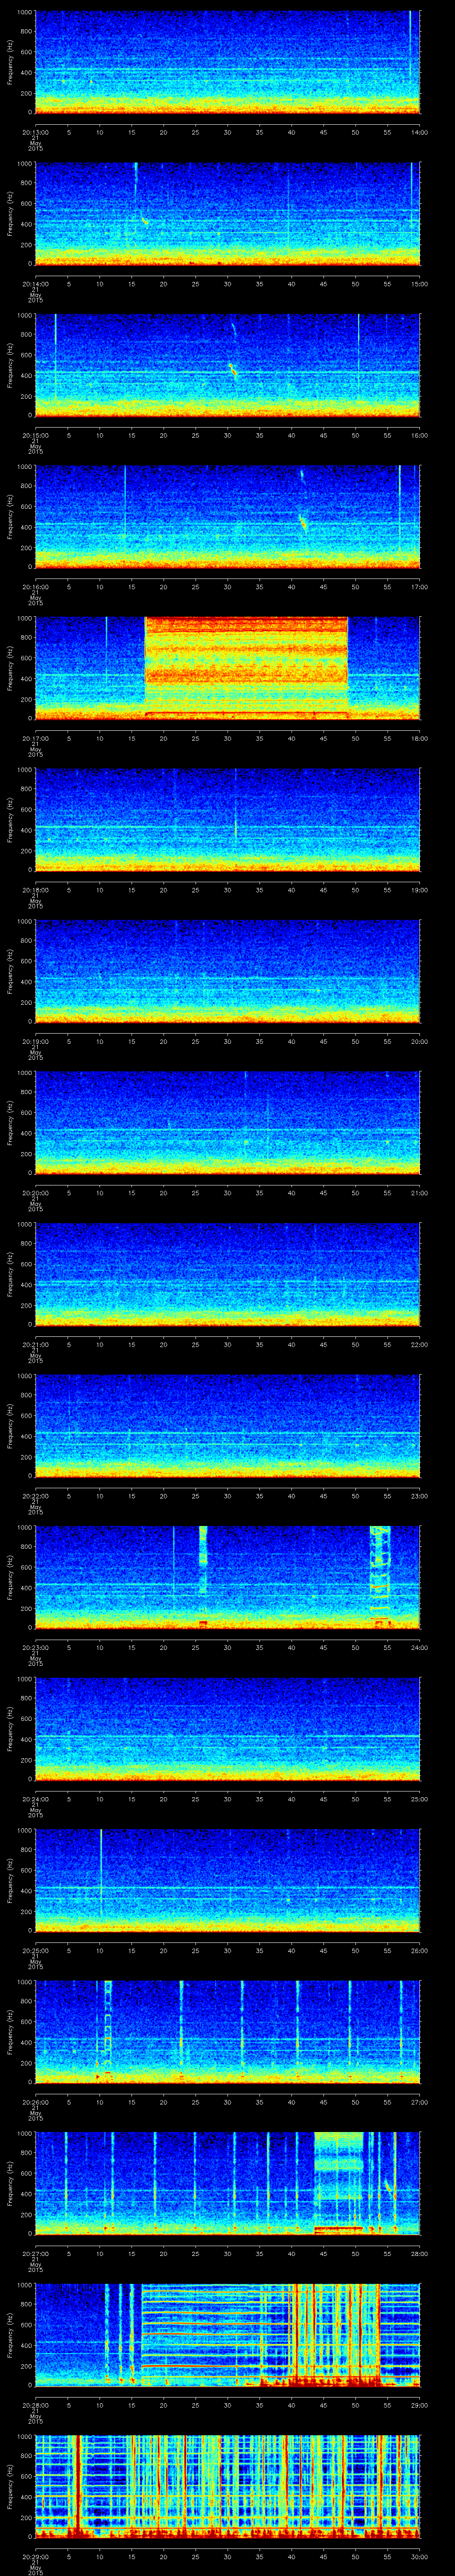This screenshot has height=2576, width=455.
Task: Select the spectrogram panel starting at 20:27:00
Action: pos(228,2183)
